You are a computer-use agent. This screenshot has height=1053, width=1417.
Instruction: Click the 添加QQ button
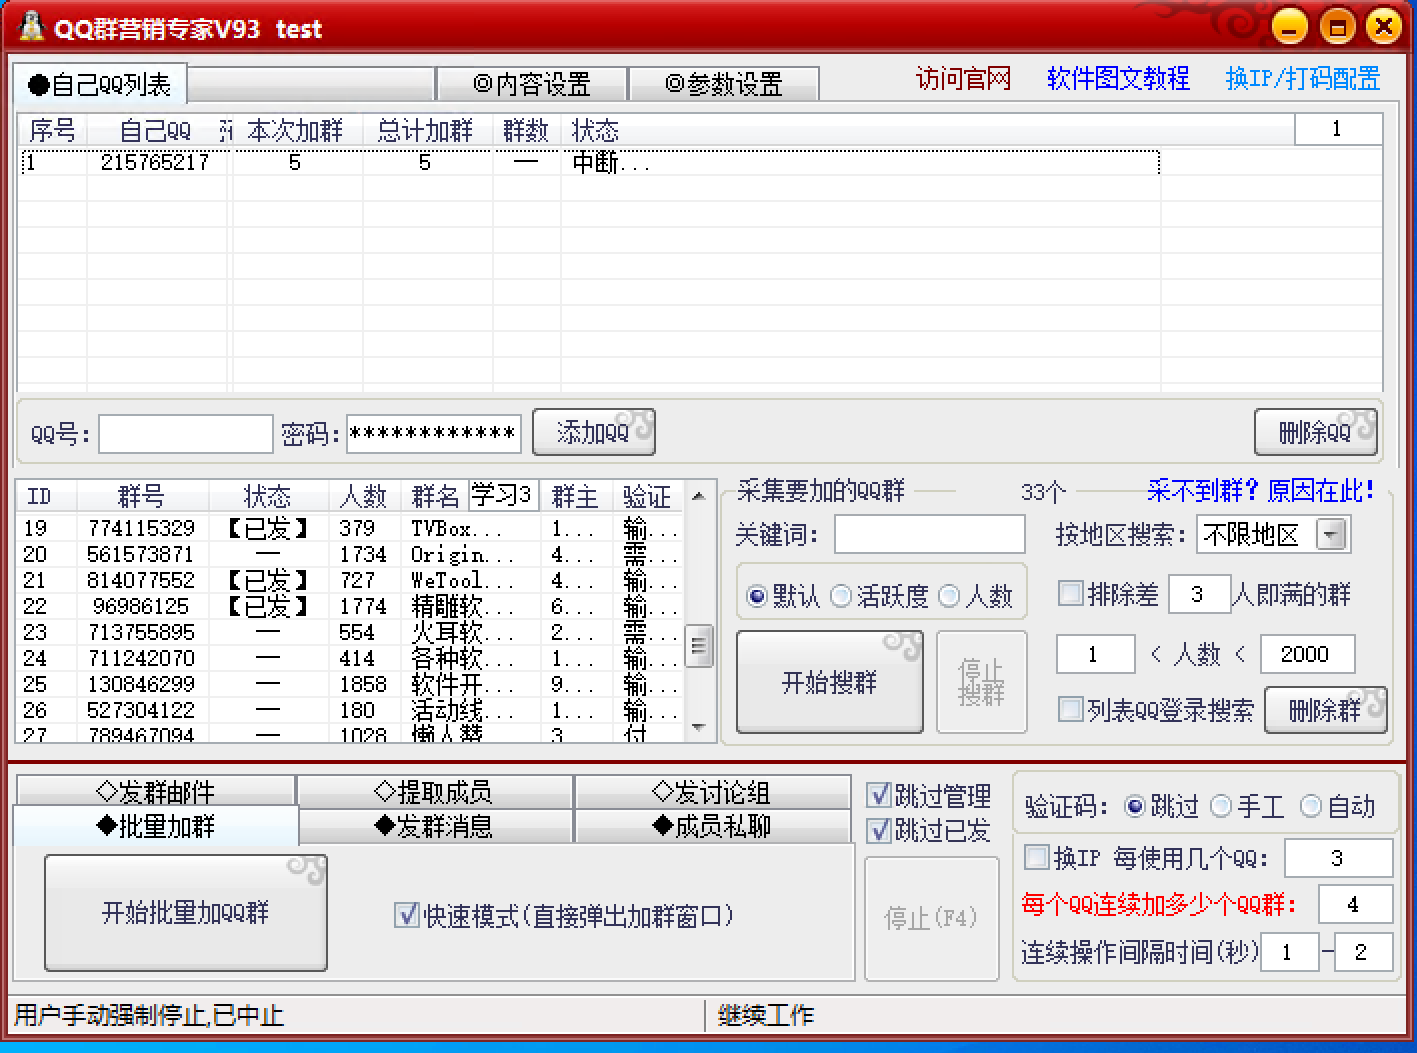(594, 432)
